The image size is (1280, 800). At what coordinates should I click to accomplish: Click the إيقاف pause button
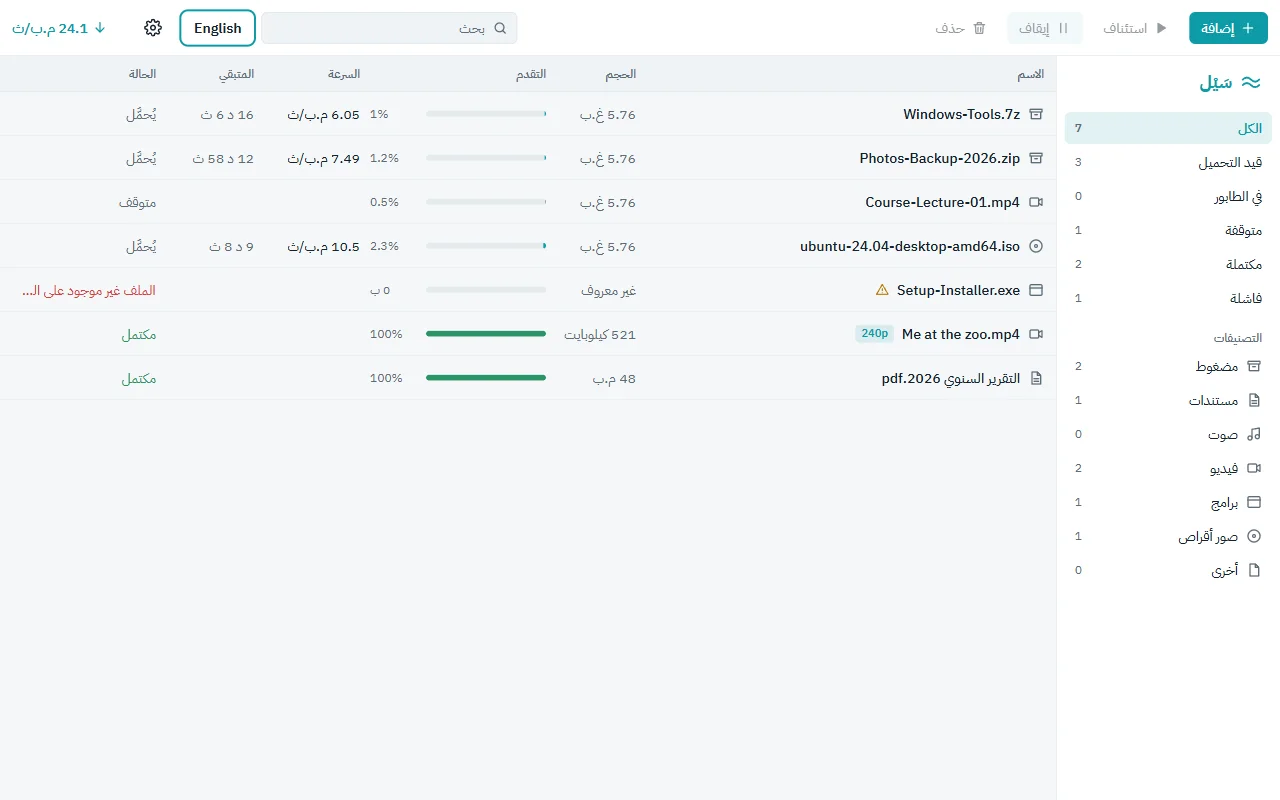(1044, 28)
